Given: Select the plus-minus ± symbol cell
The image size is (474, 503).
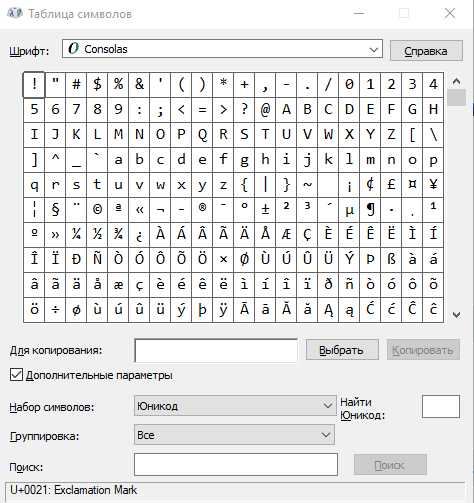Looking at the screenshot, I should pos(265,210).
